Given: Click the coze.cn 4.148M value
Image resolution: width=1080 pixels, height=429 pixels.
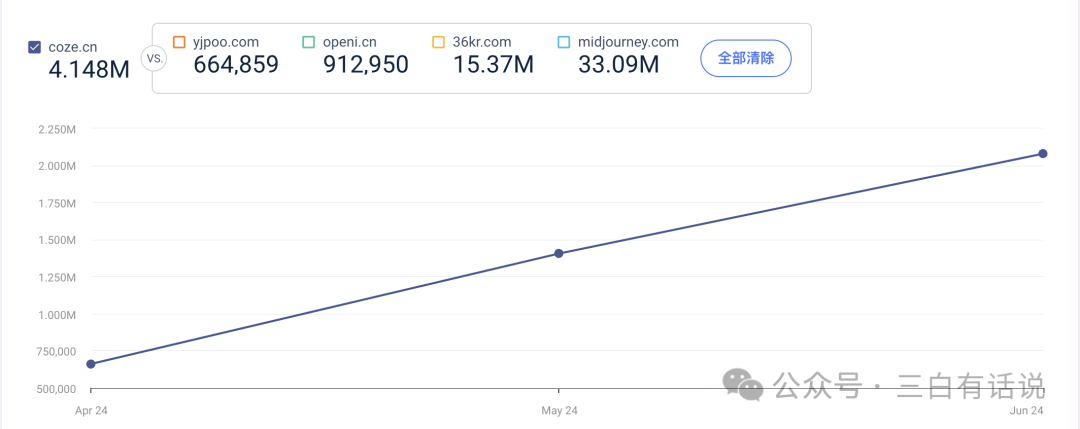Looking at the screenshot, I should (89, 70).
